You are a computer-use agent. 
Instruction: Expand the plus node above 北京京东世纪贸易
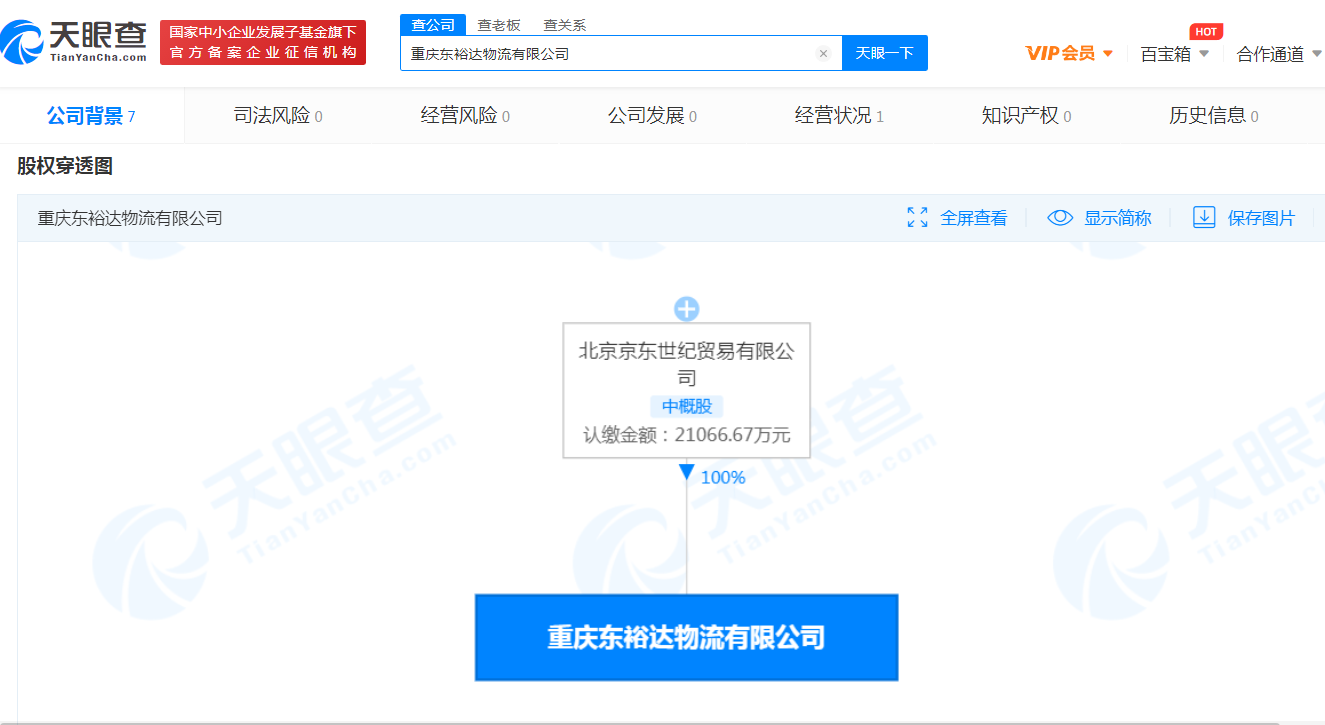(x=686, y=309)
